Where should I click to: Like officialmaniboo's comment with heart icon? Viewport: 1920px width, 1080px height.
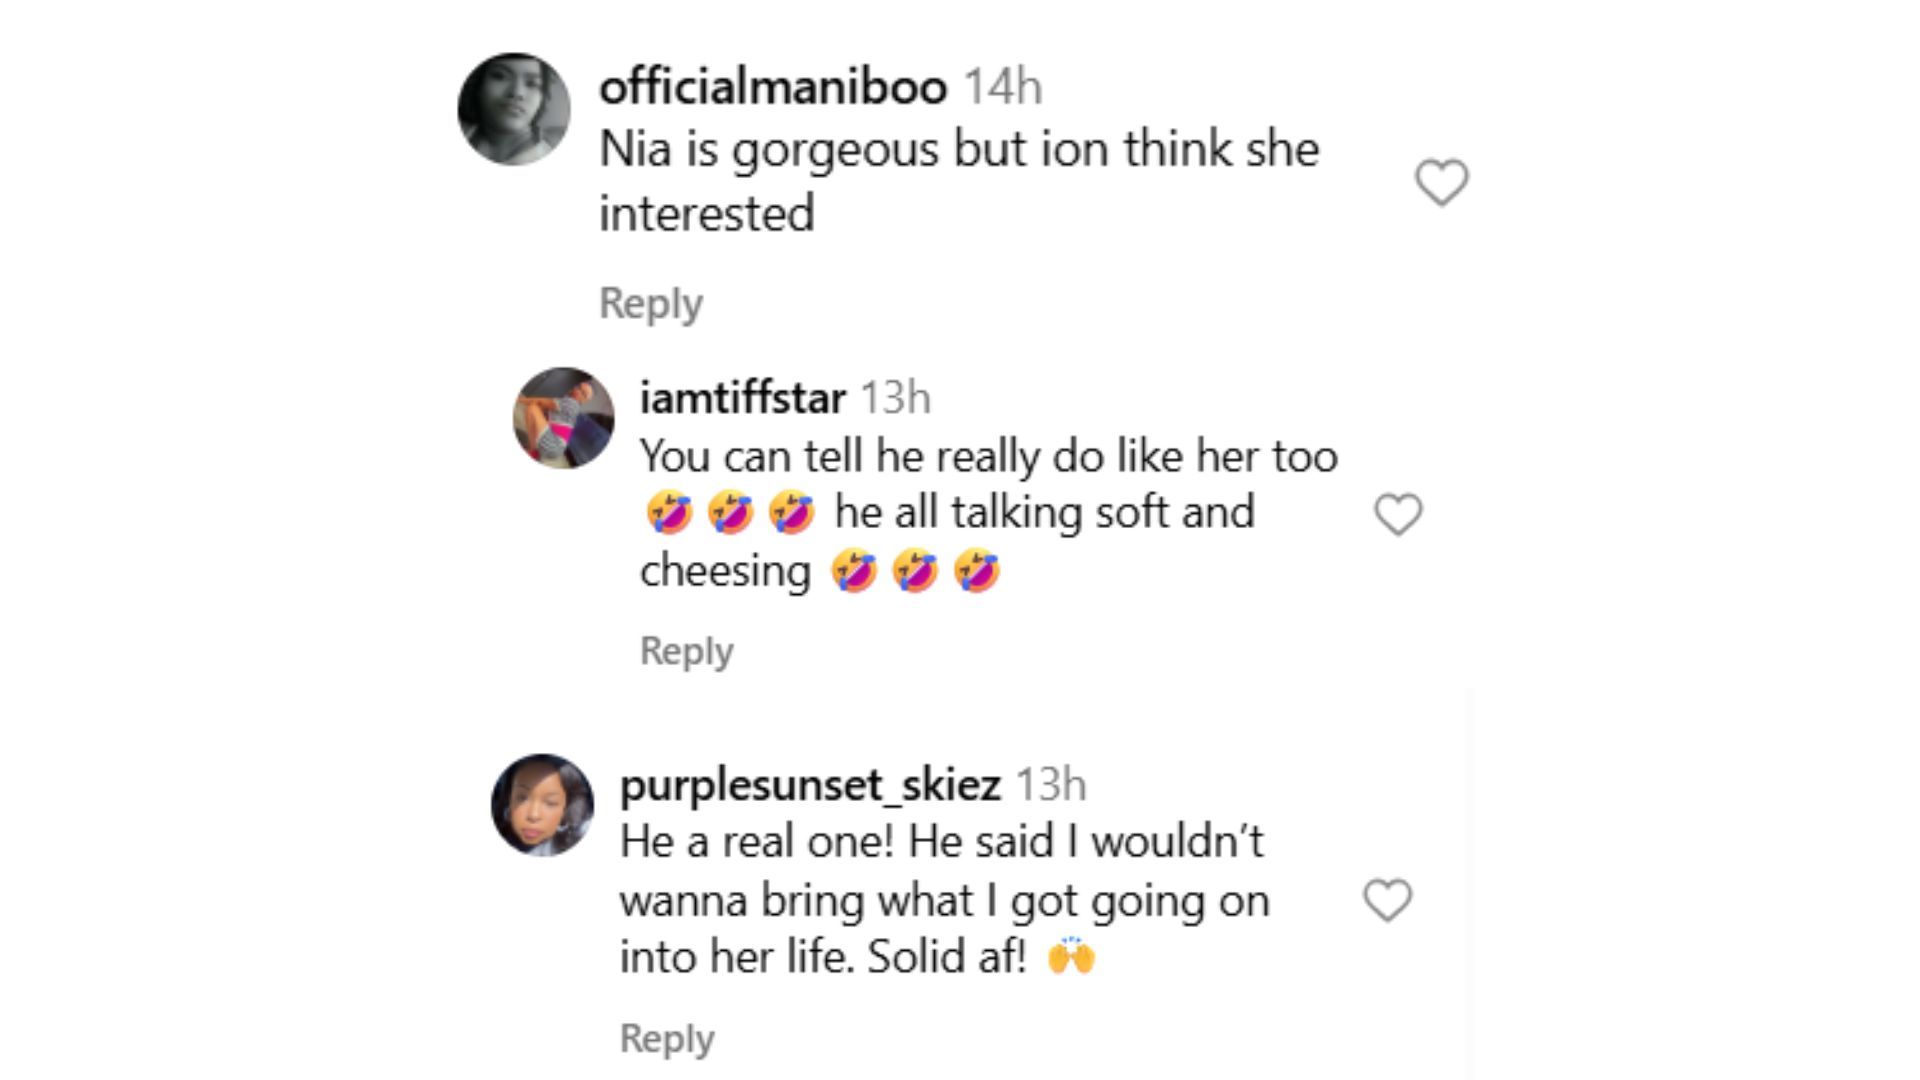pos(1441,182)
